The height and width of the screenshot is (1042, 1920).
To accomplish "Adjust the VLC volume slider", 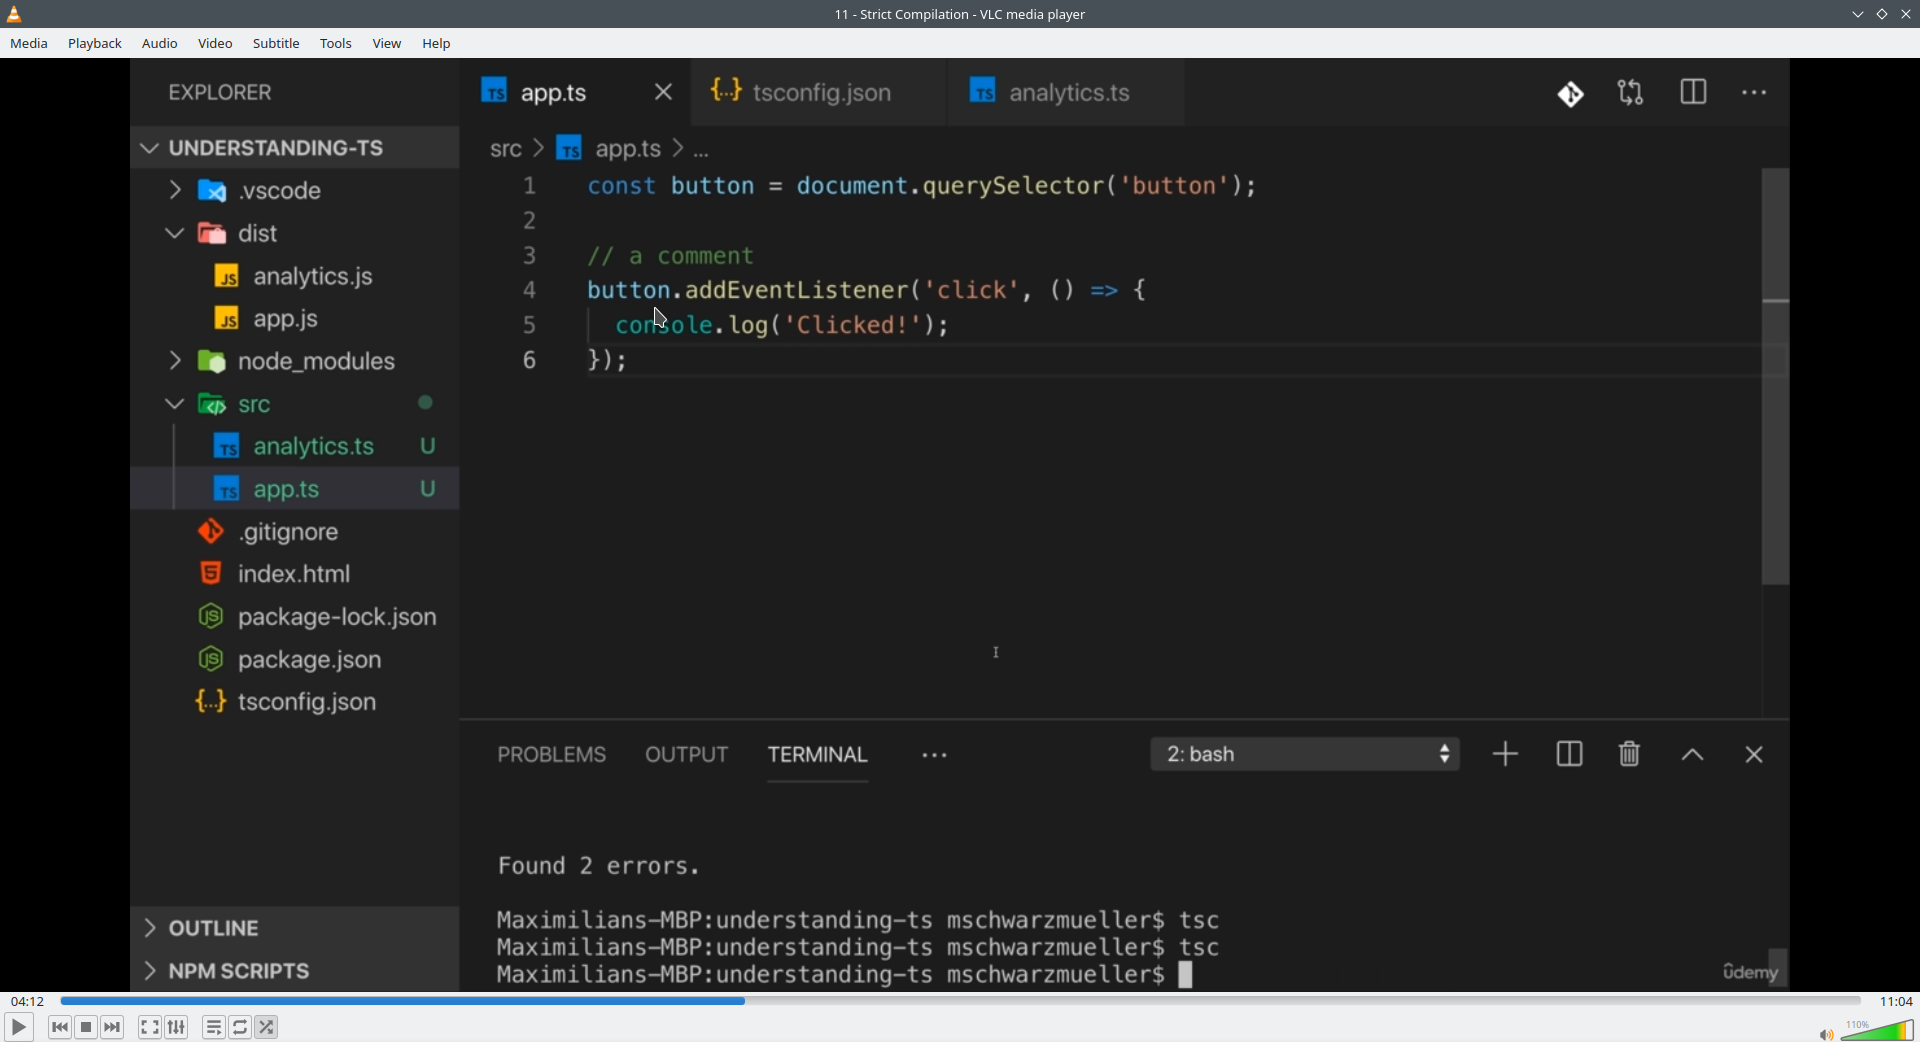I will point(1877,1030).
